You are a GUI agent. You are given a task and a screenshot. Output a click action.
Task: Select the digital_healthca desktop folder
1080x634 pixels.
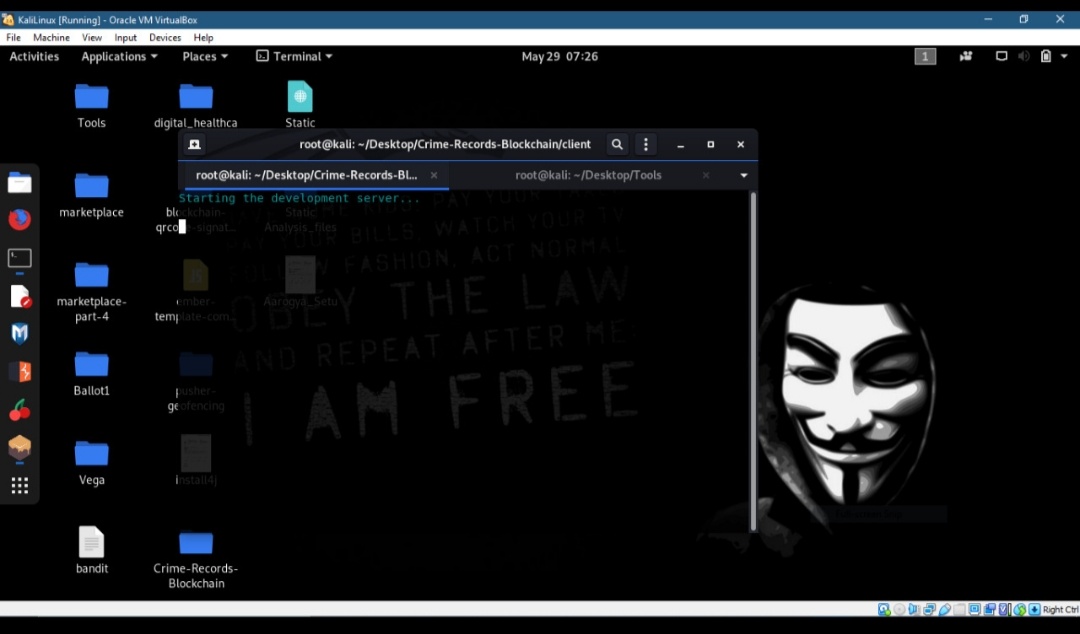pyautogui.click(x=196, y=106)
